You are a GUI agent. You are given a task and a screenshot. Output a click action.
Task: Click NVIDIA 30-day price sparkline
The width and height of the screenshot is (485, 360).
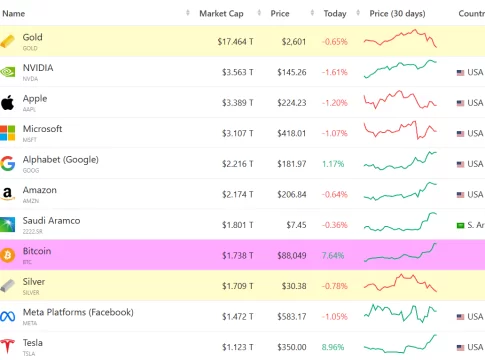tap(400, 69)
